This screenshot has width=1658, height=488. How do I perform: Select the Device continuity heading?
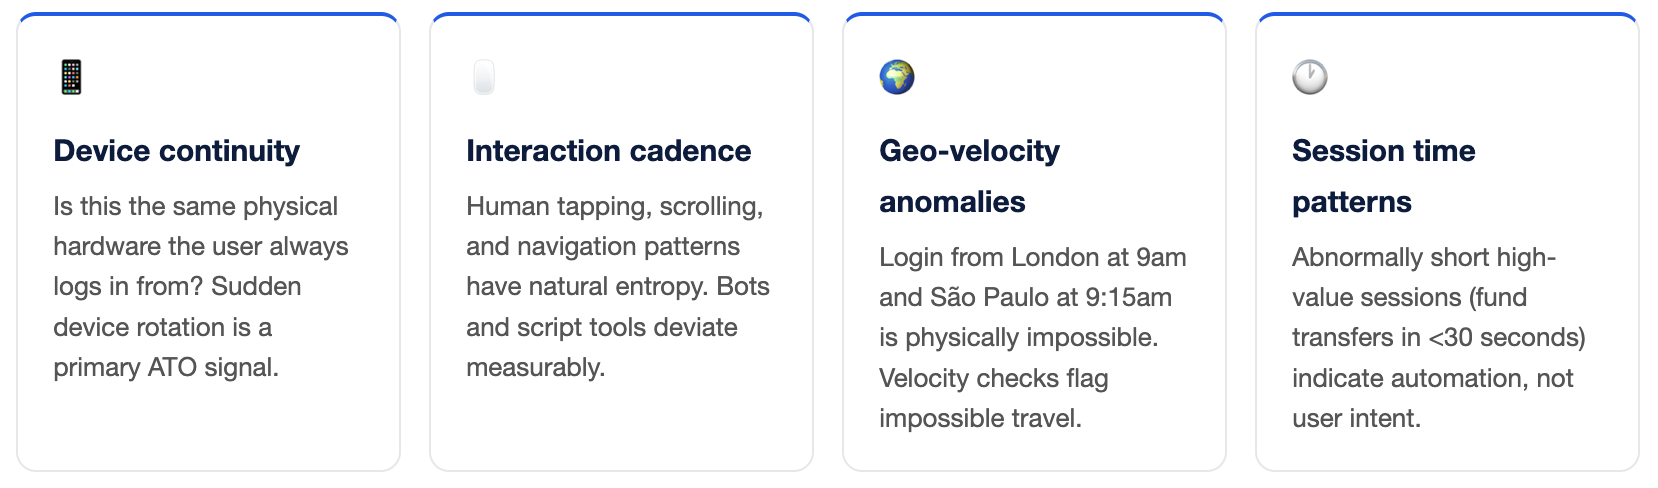click(x=176, y=151)
